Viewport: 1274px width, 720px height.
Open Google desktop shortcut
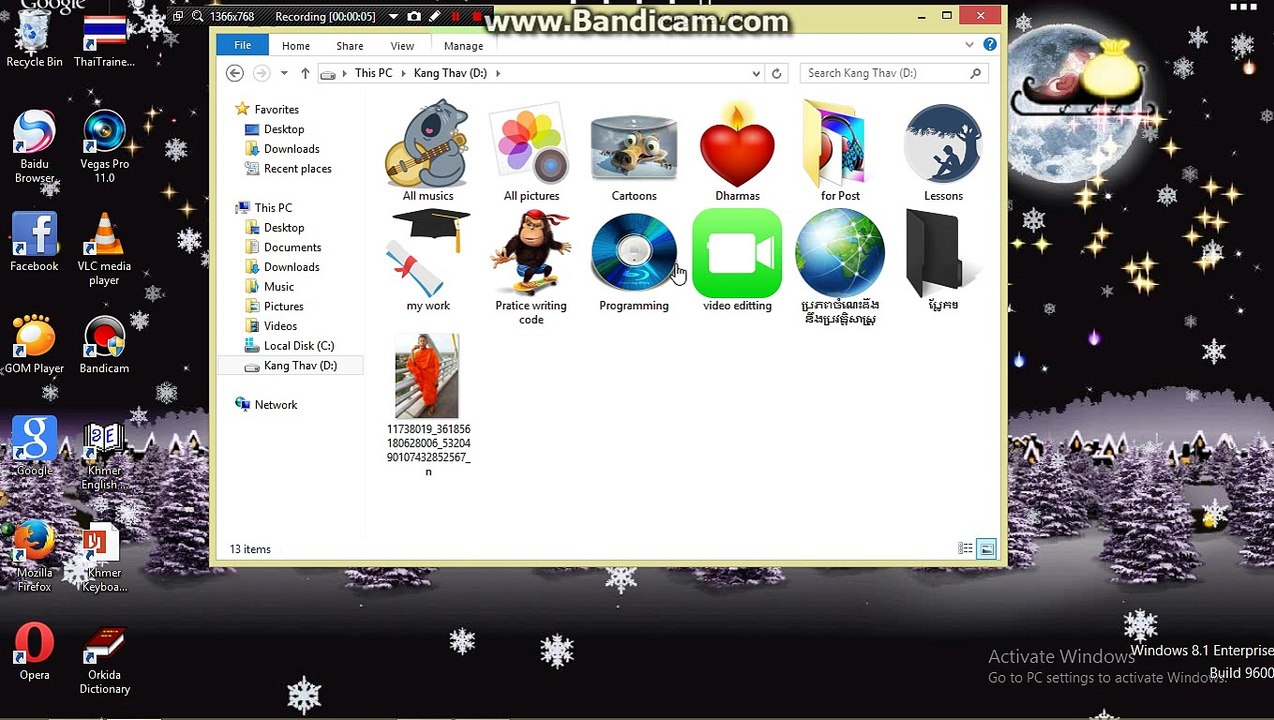tap(34, 447)
